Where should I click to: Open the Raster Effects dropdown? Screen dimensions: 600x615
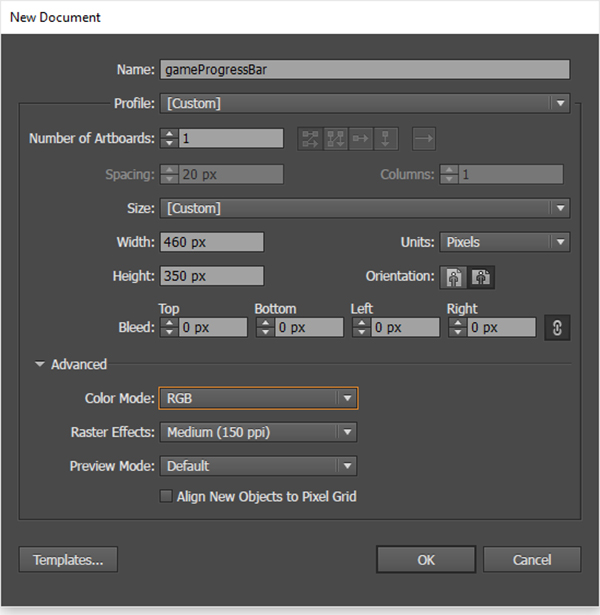(258, 432)
